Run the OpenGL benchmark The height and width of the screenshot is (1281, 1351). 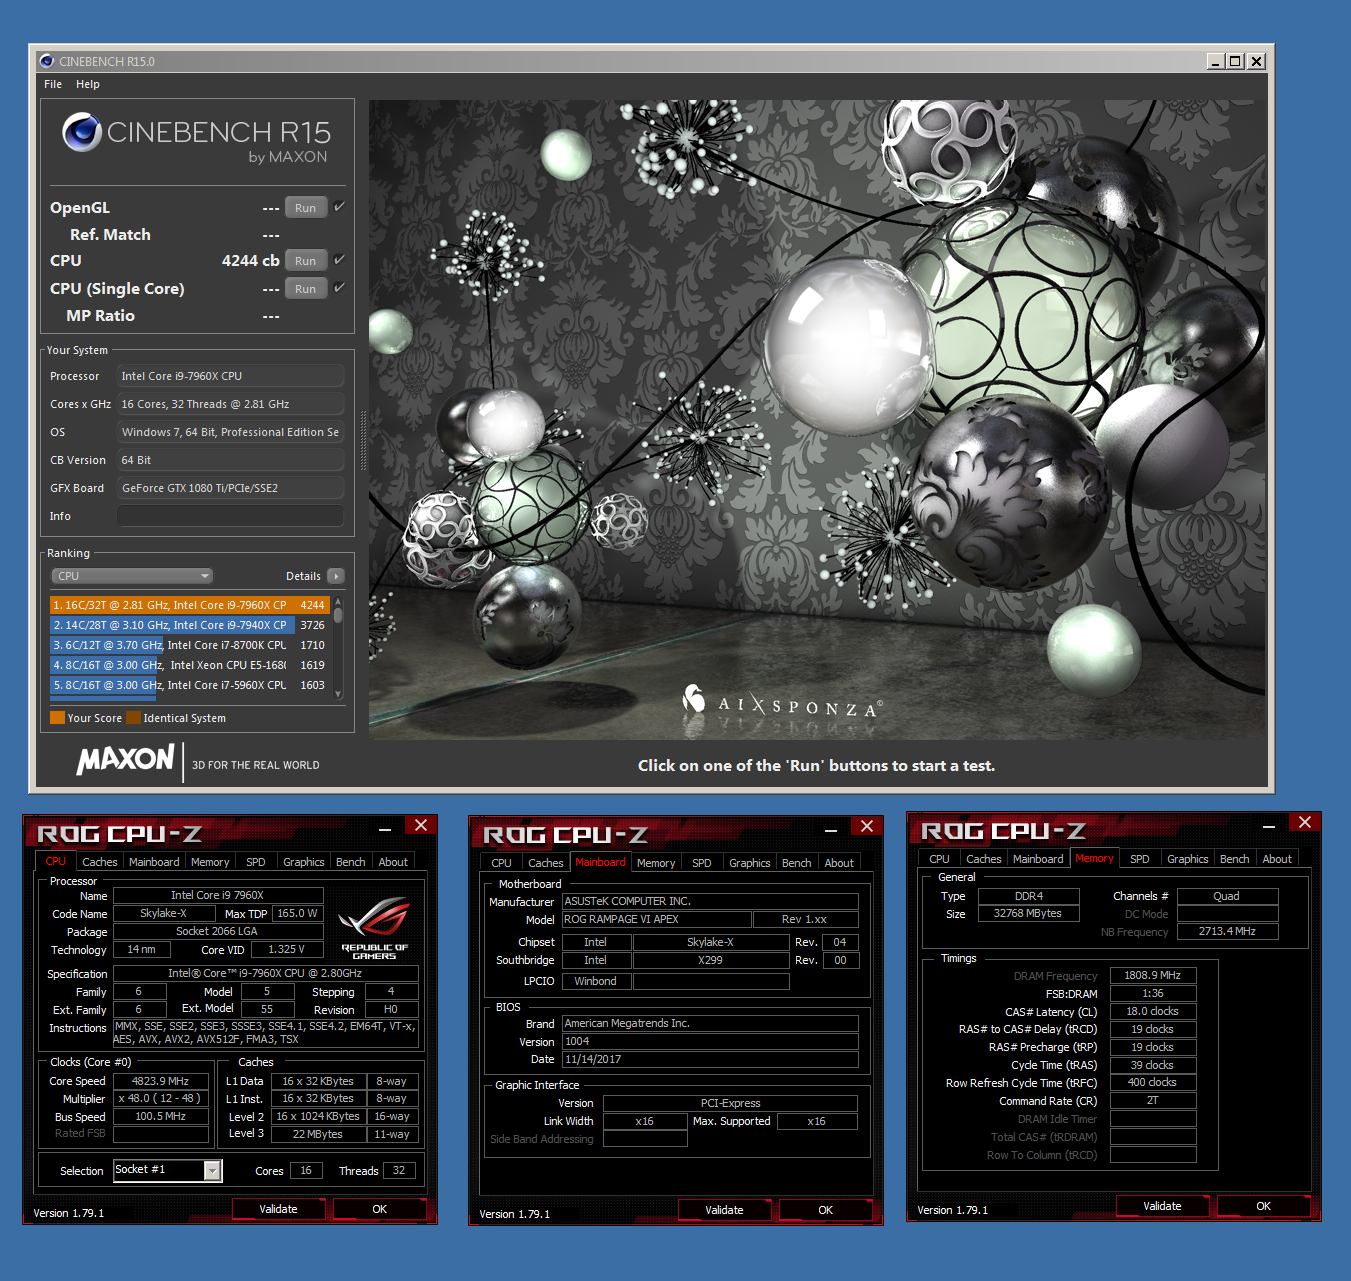[306, 208]
